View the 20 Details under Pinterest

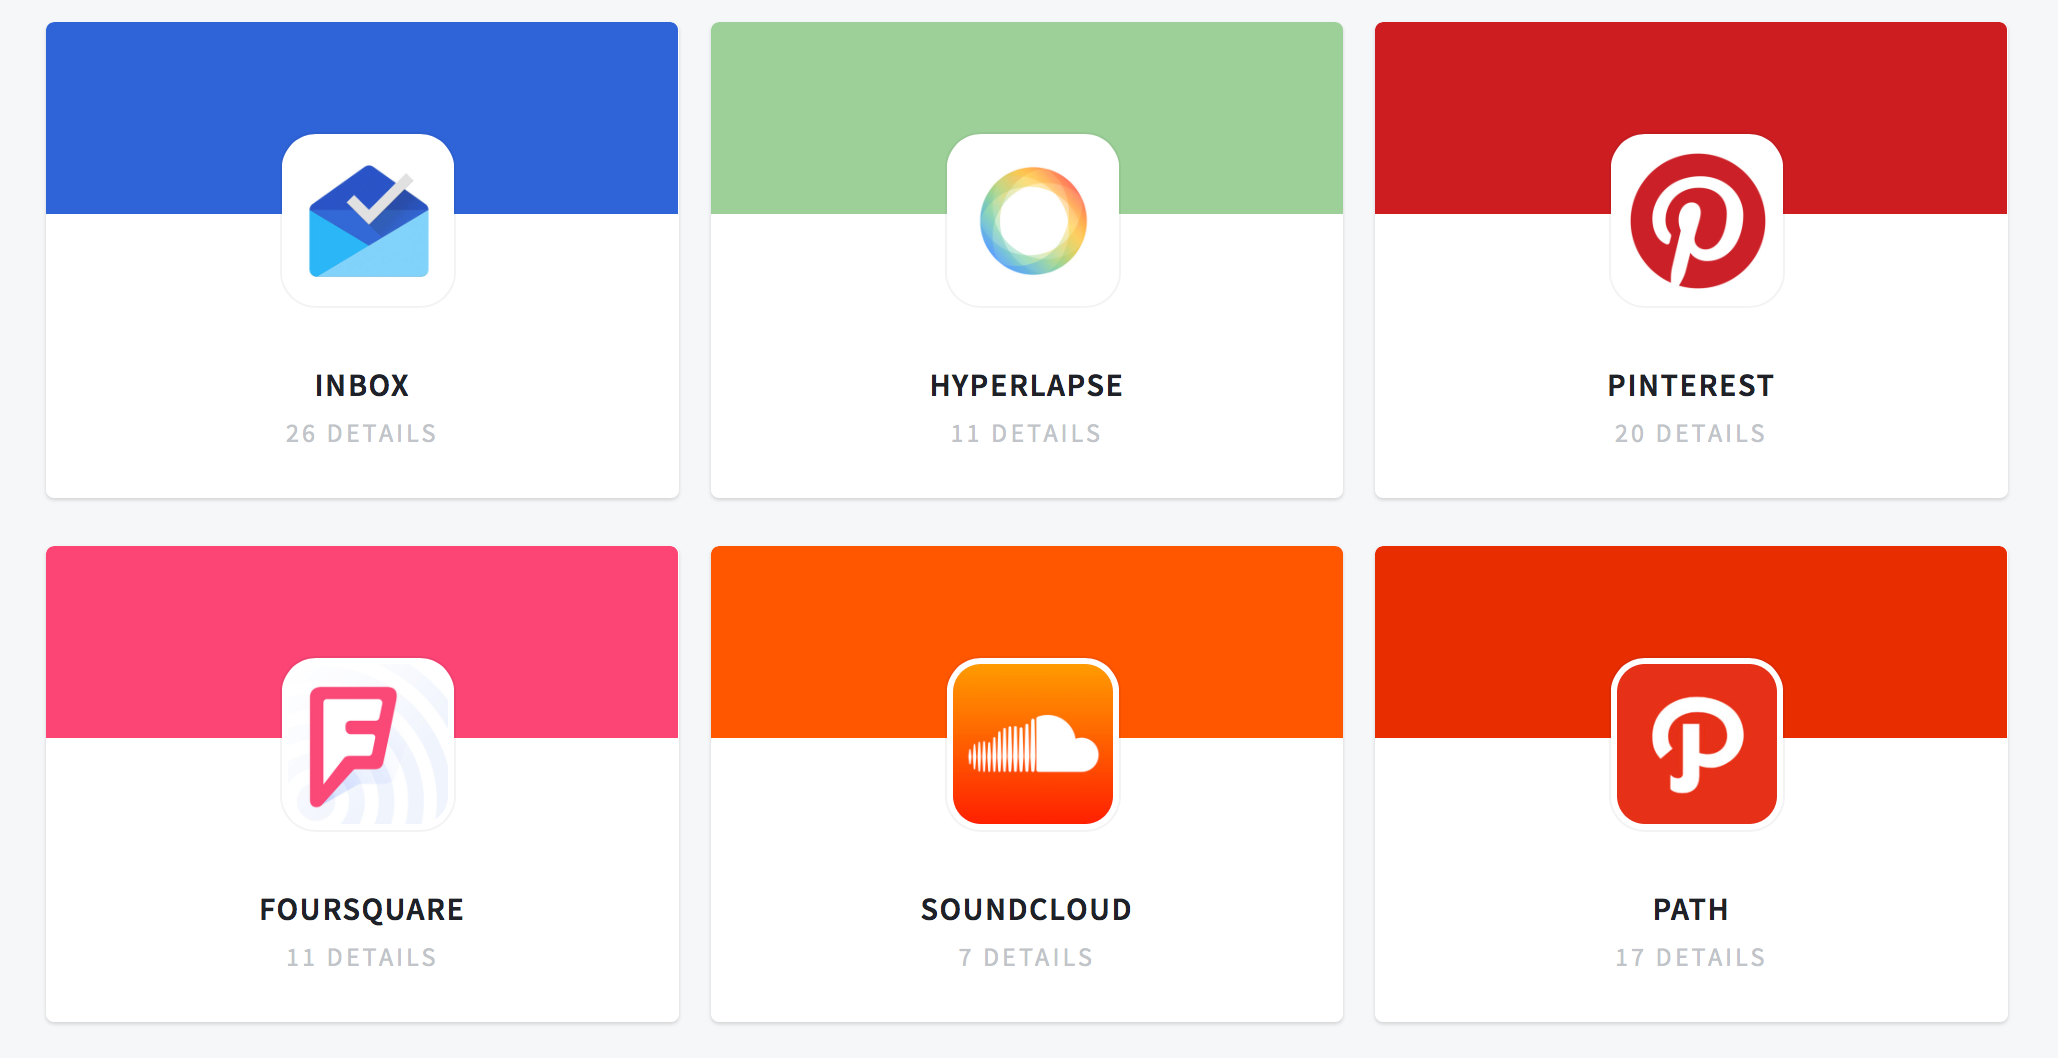(x=1691, y=434)
